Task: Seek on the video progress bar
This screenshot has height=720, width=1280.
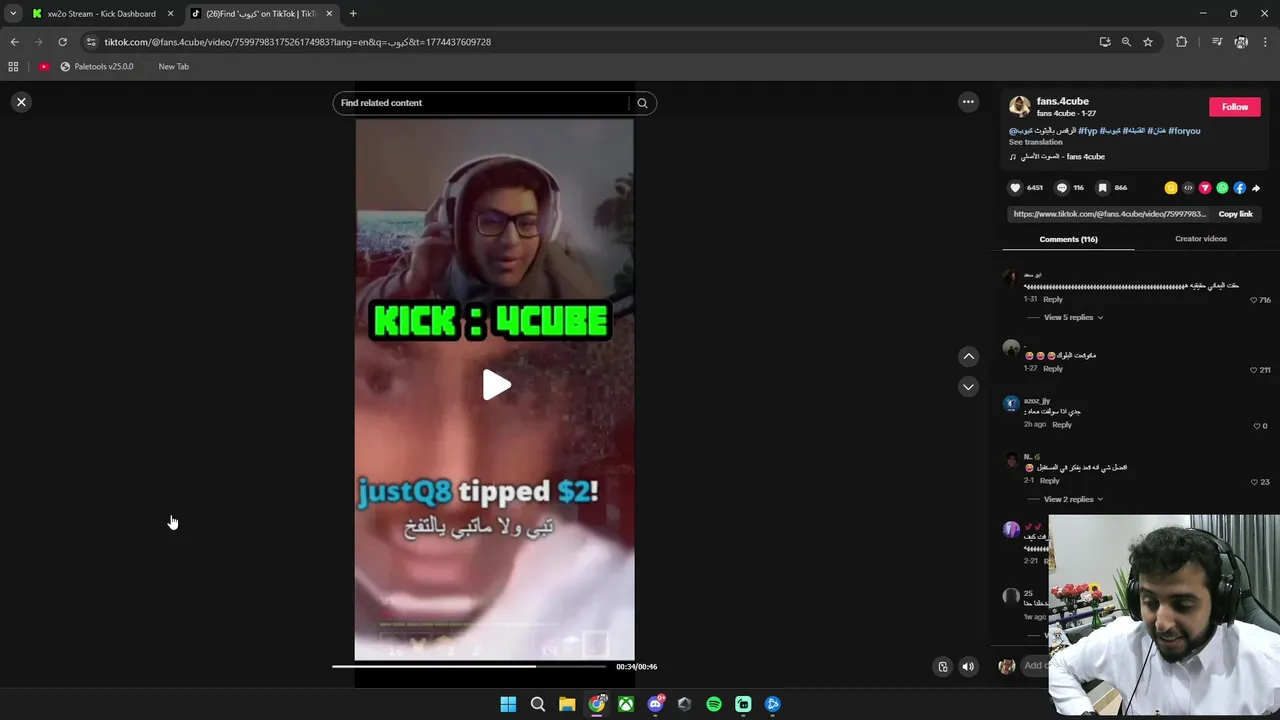Action: tap(469, 666)
